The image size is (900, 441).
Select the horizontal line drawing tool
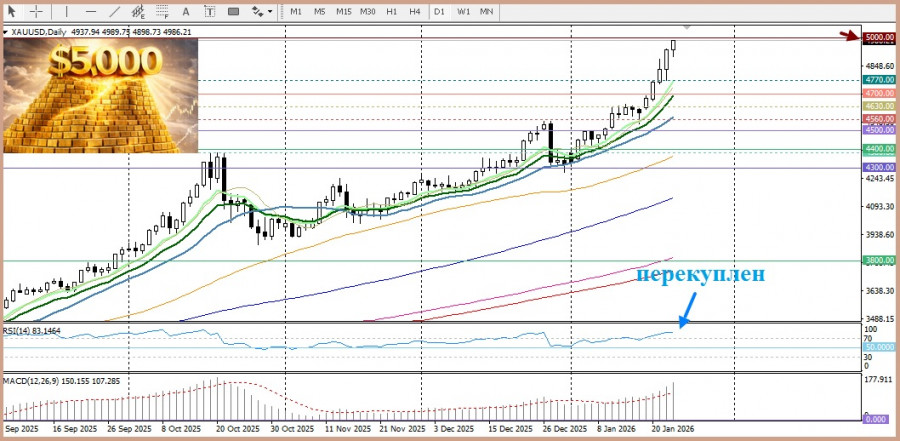tap(91, 11)
